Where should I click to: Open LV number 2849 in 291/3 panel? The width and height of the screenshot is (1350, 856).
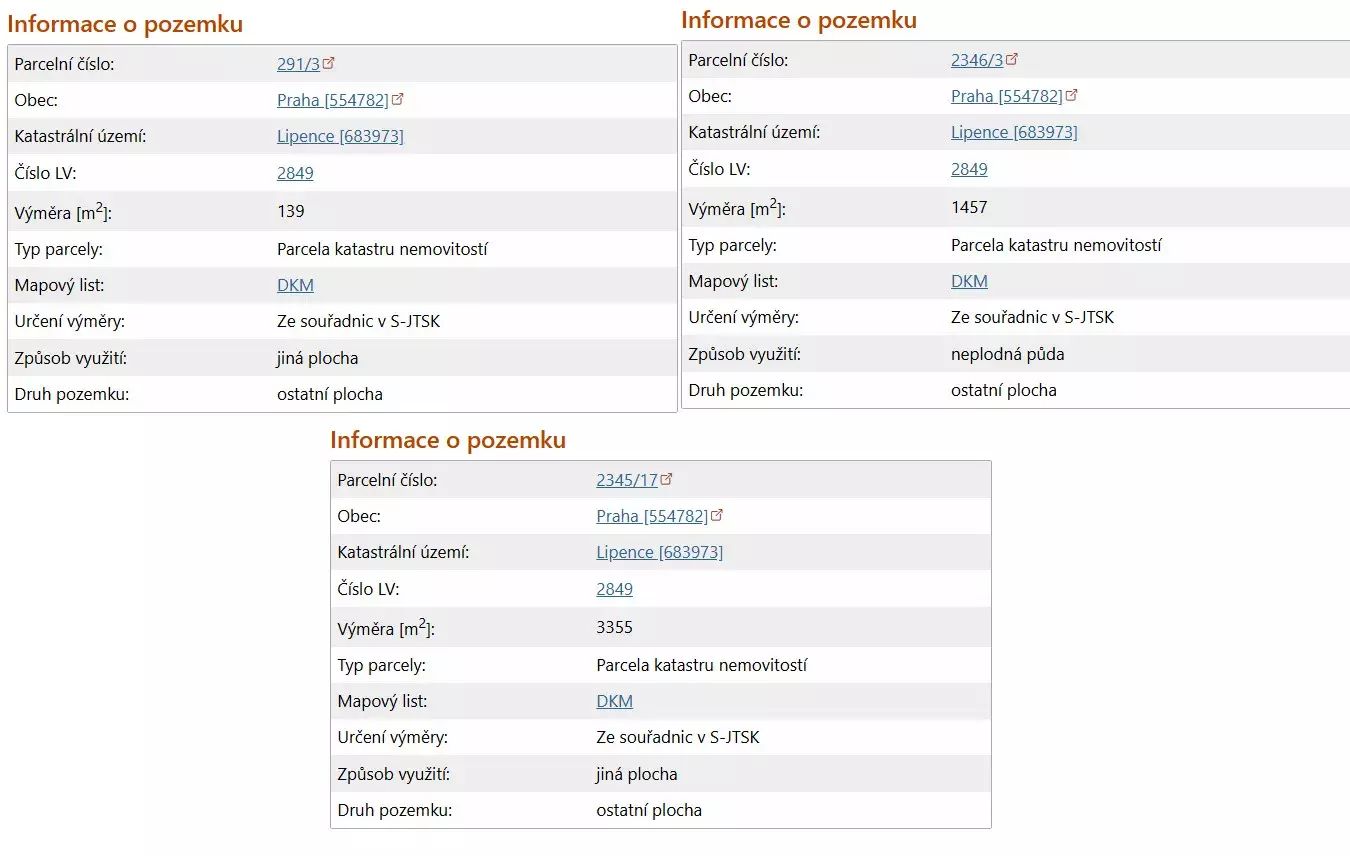pos(295,173)
